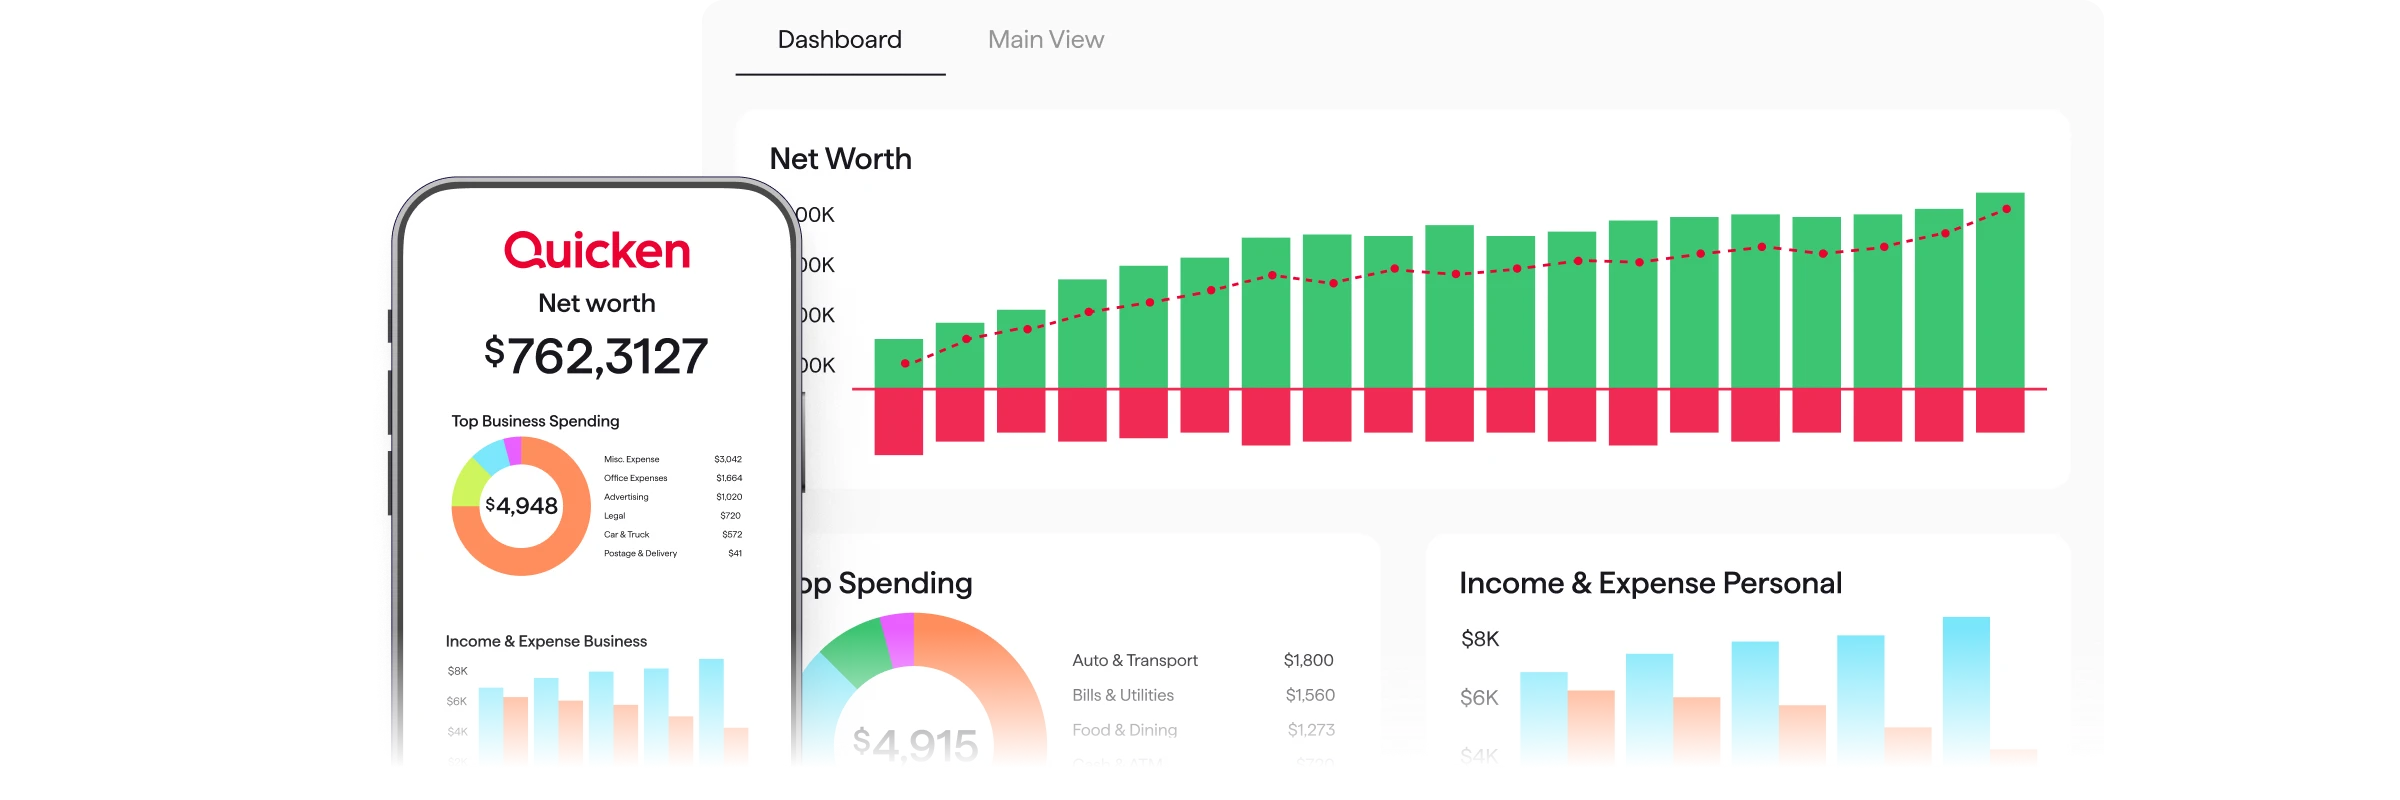Click the phone's Net worth label
The image size is (2400, 800).
click(x=597, y=303)
